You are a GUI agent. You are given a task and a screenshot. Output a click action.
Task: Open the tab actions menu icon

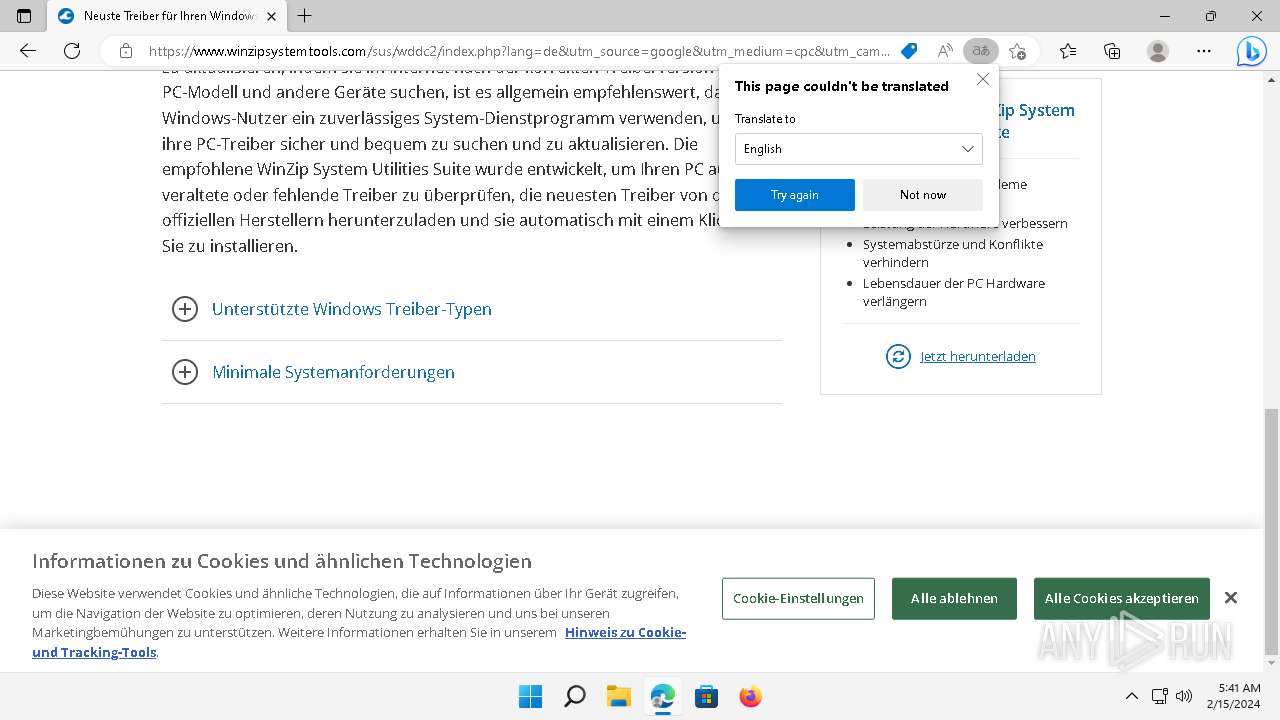24,16
